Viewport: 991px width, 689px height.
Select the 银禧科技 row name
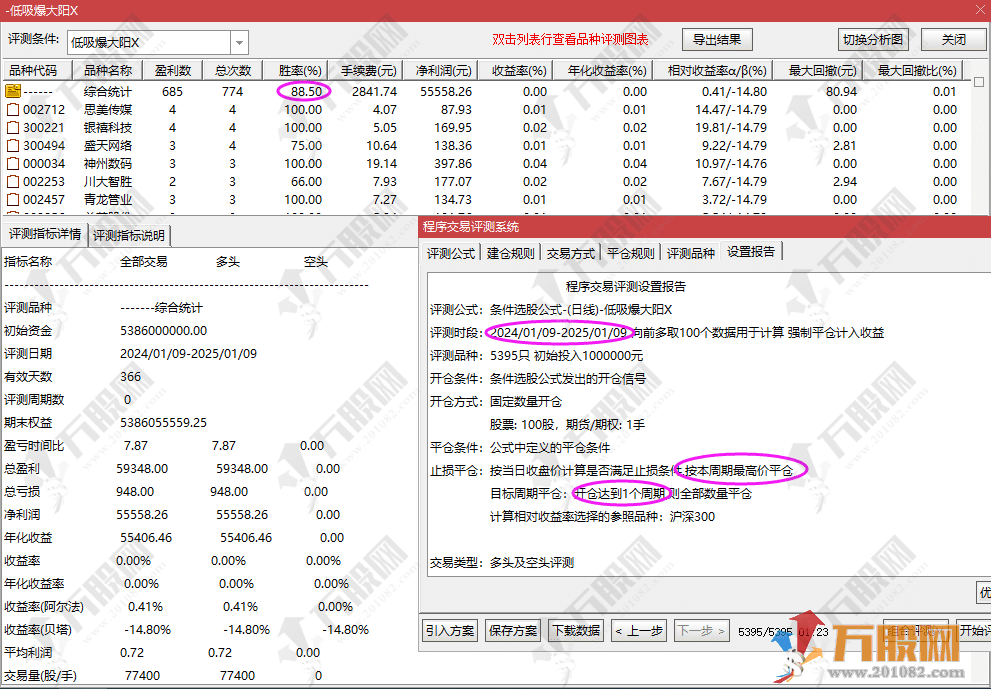click(107, 127)
